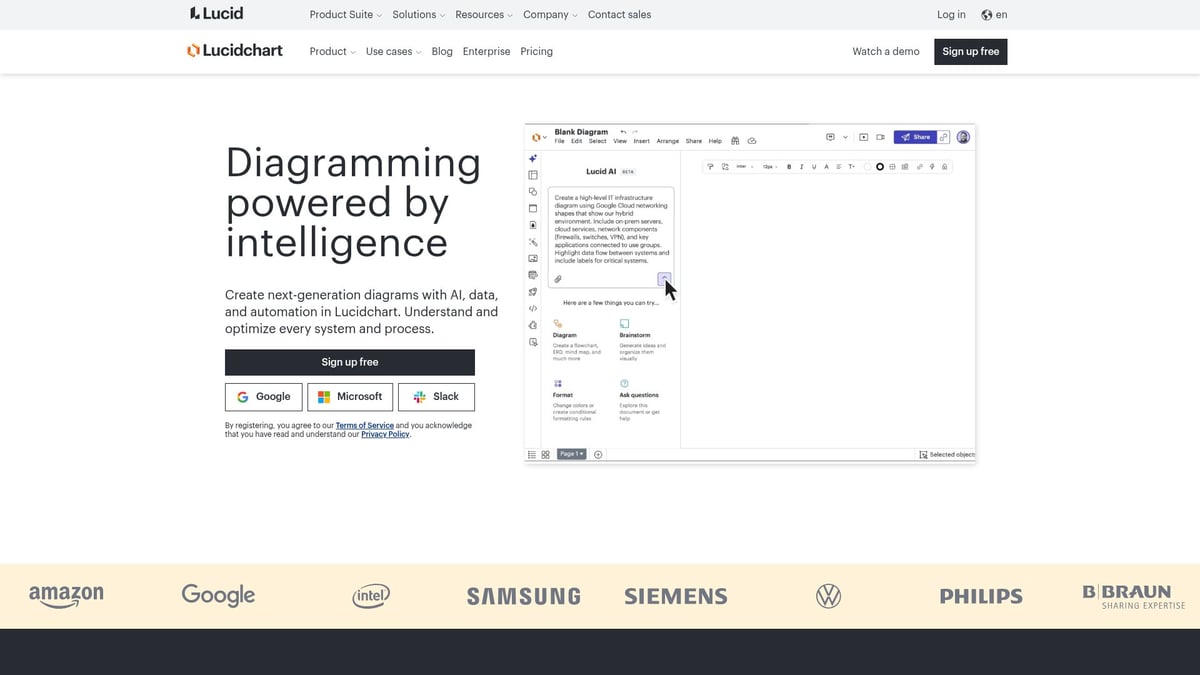
Task: Select the Bold formatting icon in the editor toolbar
Action: pos(789,167)
